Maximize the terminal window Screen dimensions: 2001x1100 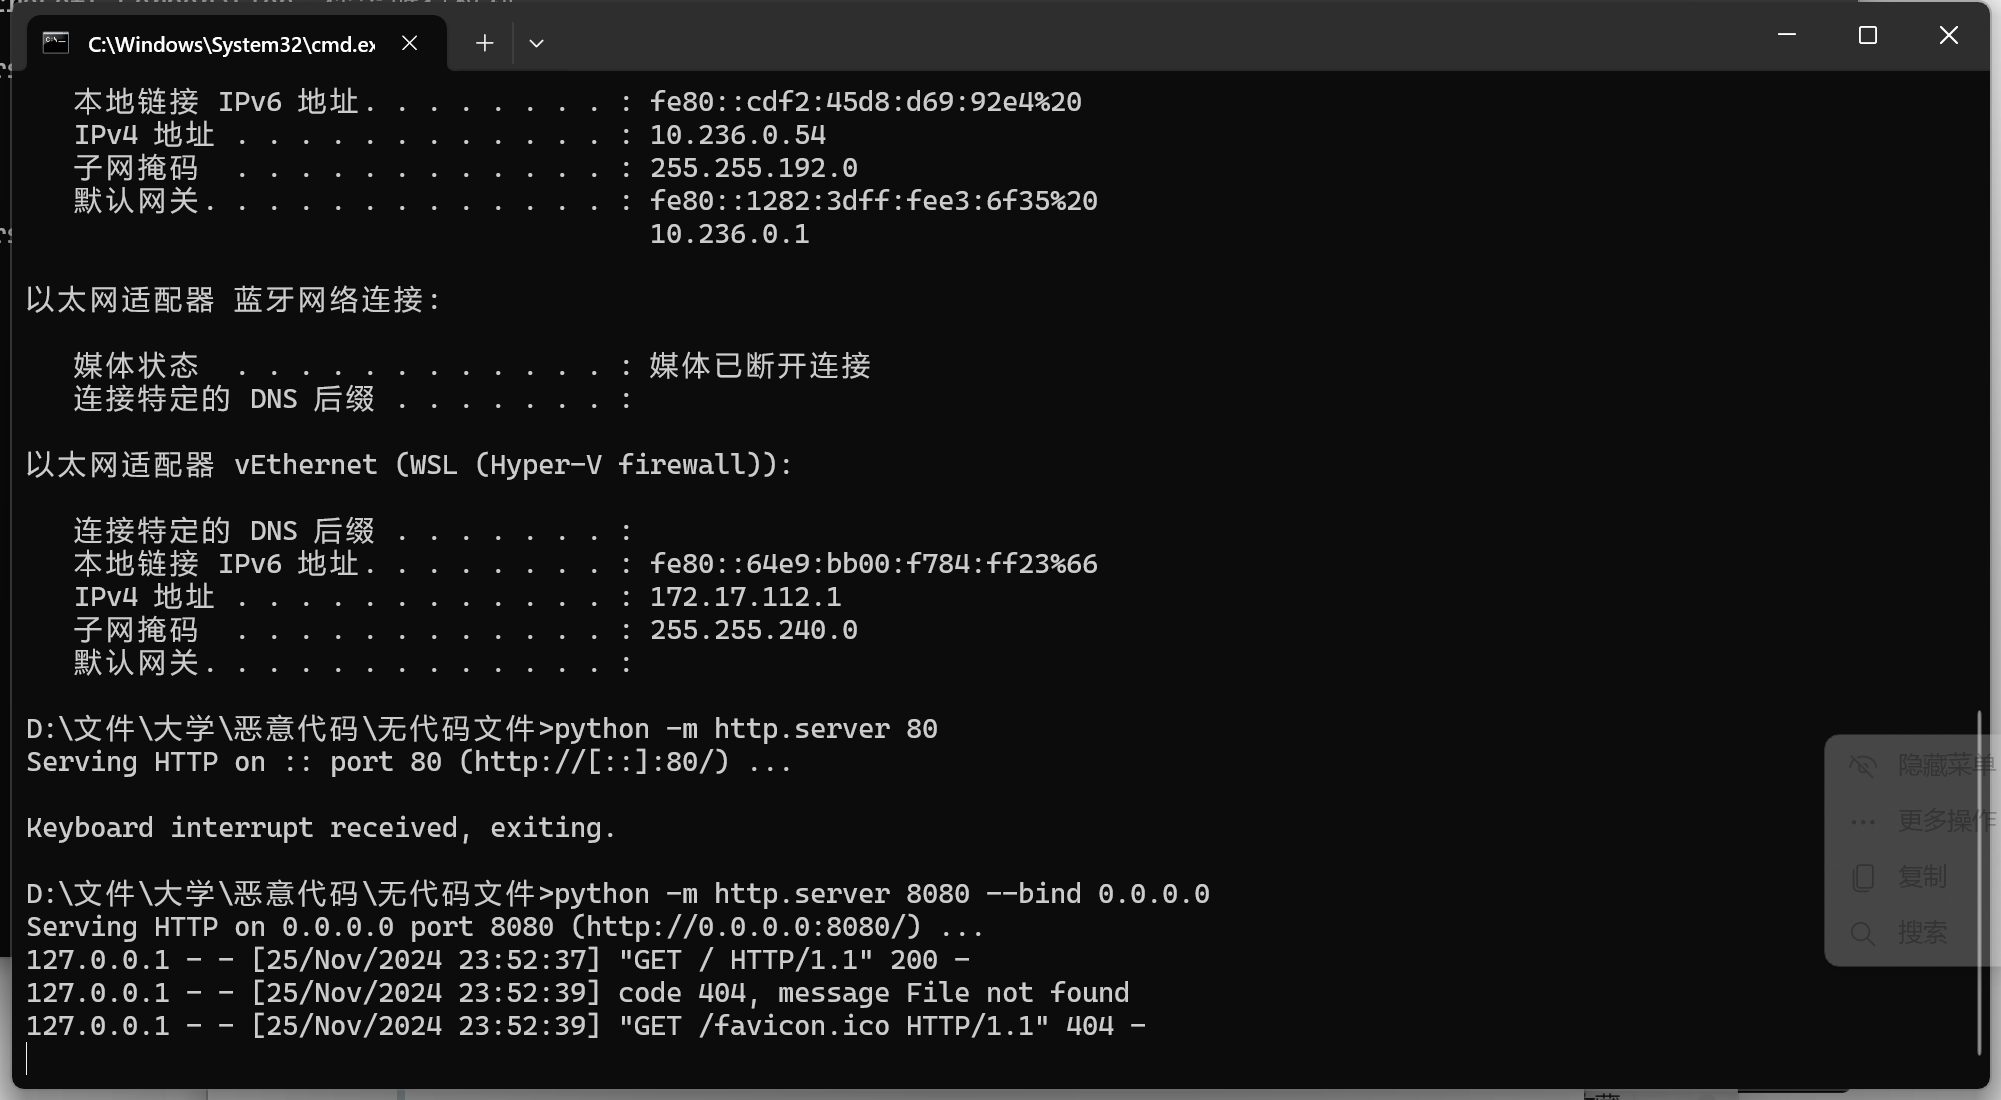click(x=1867, y=35)
